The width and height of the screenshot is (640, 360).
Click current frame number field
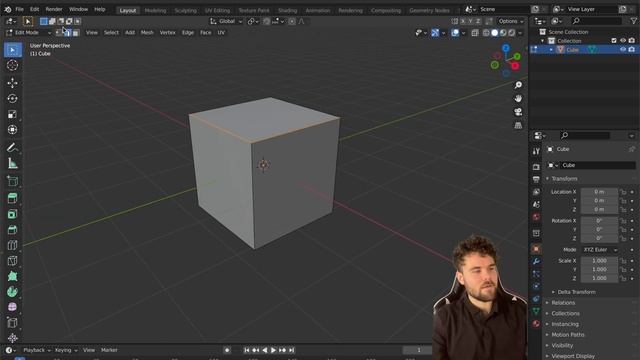click(418, 350)
